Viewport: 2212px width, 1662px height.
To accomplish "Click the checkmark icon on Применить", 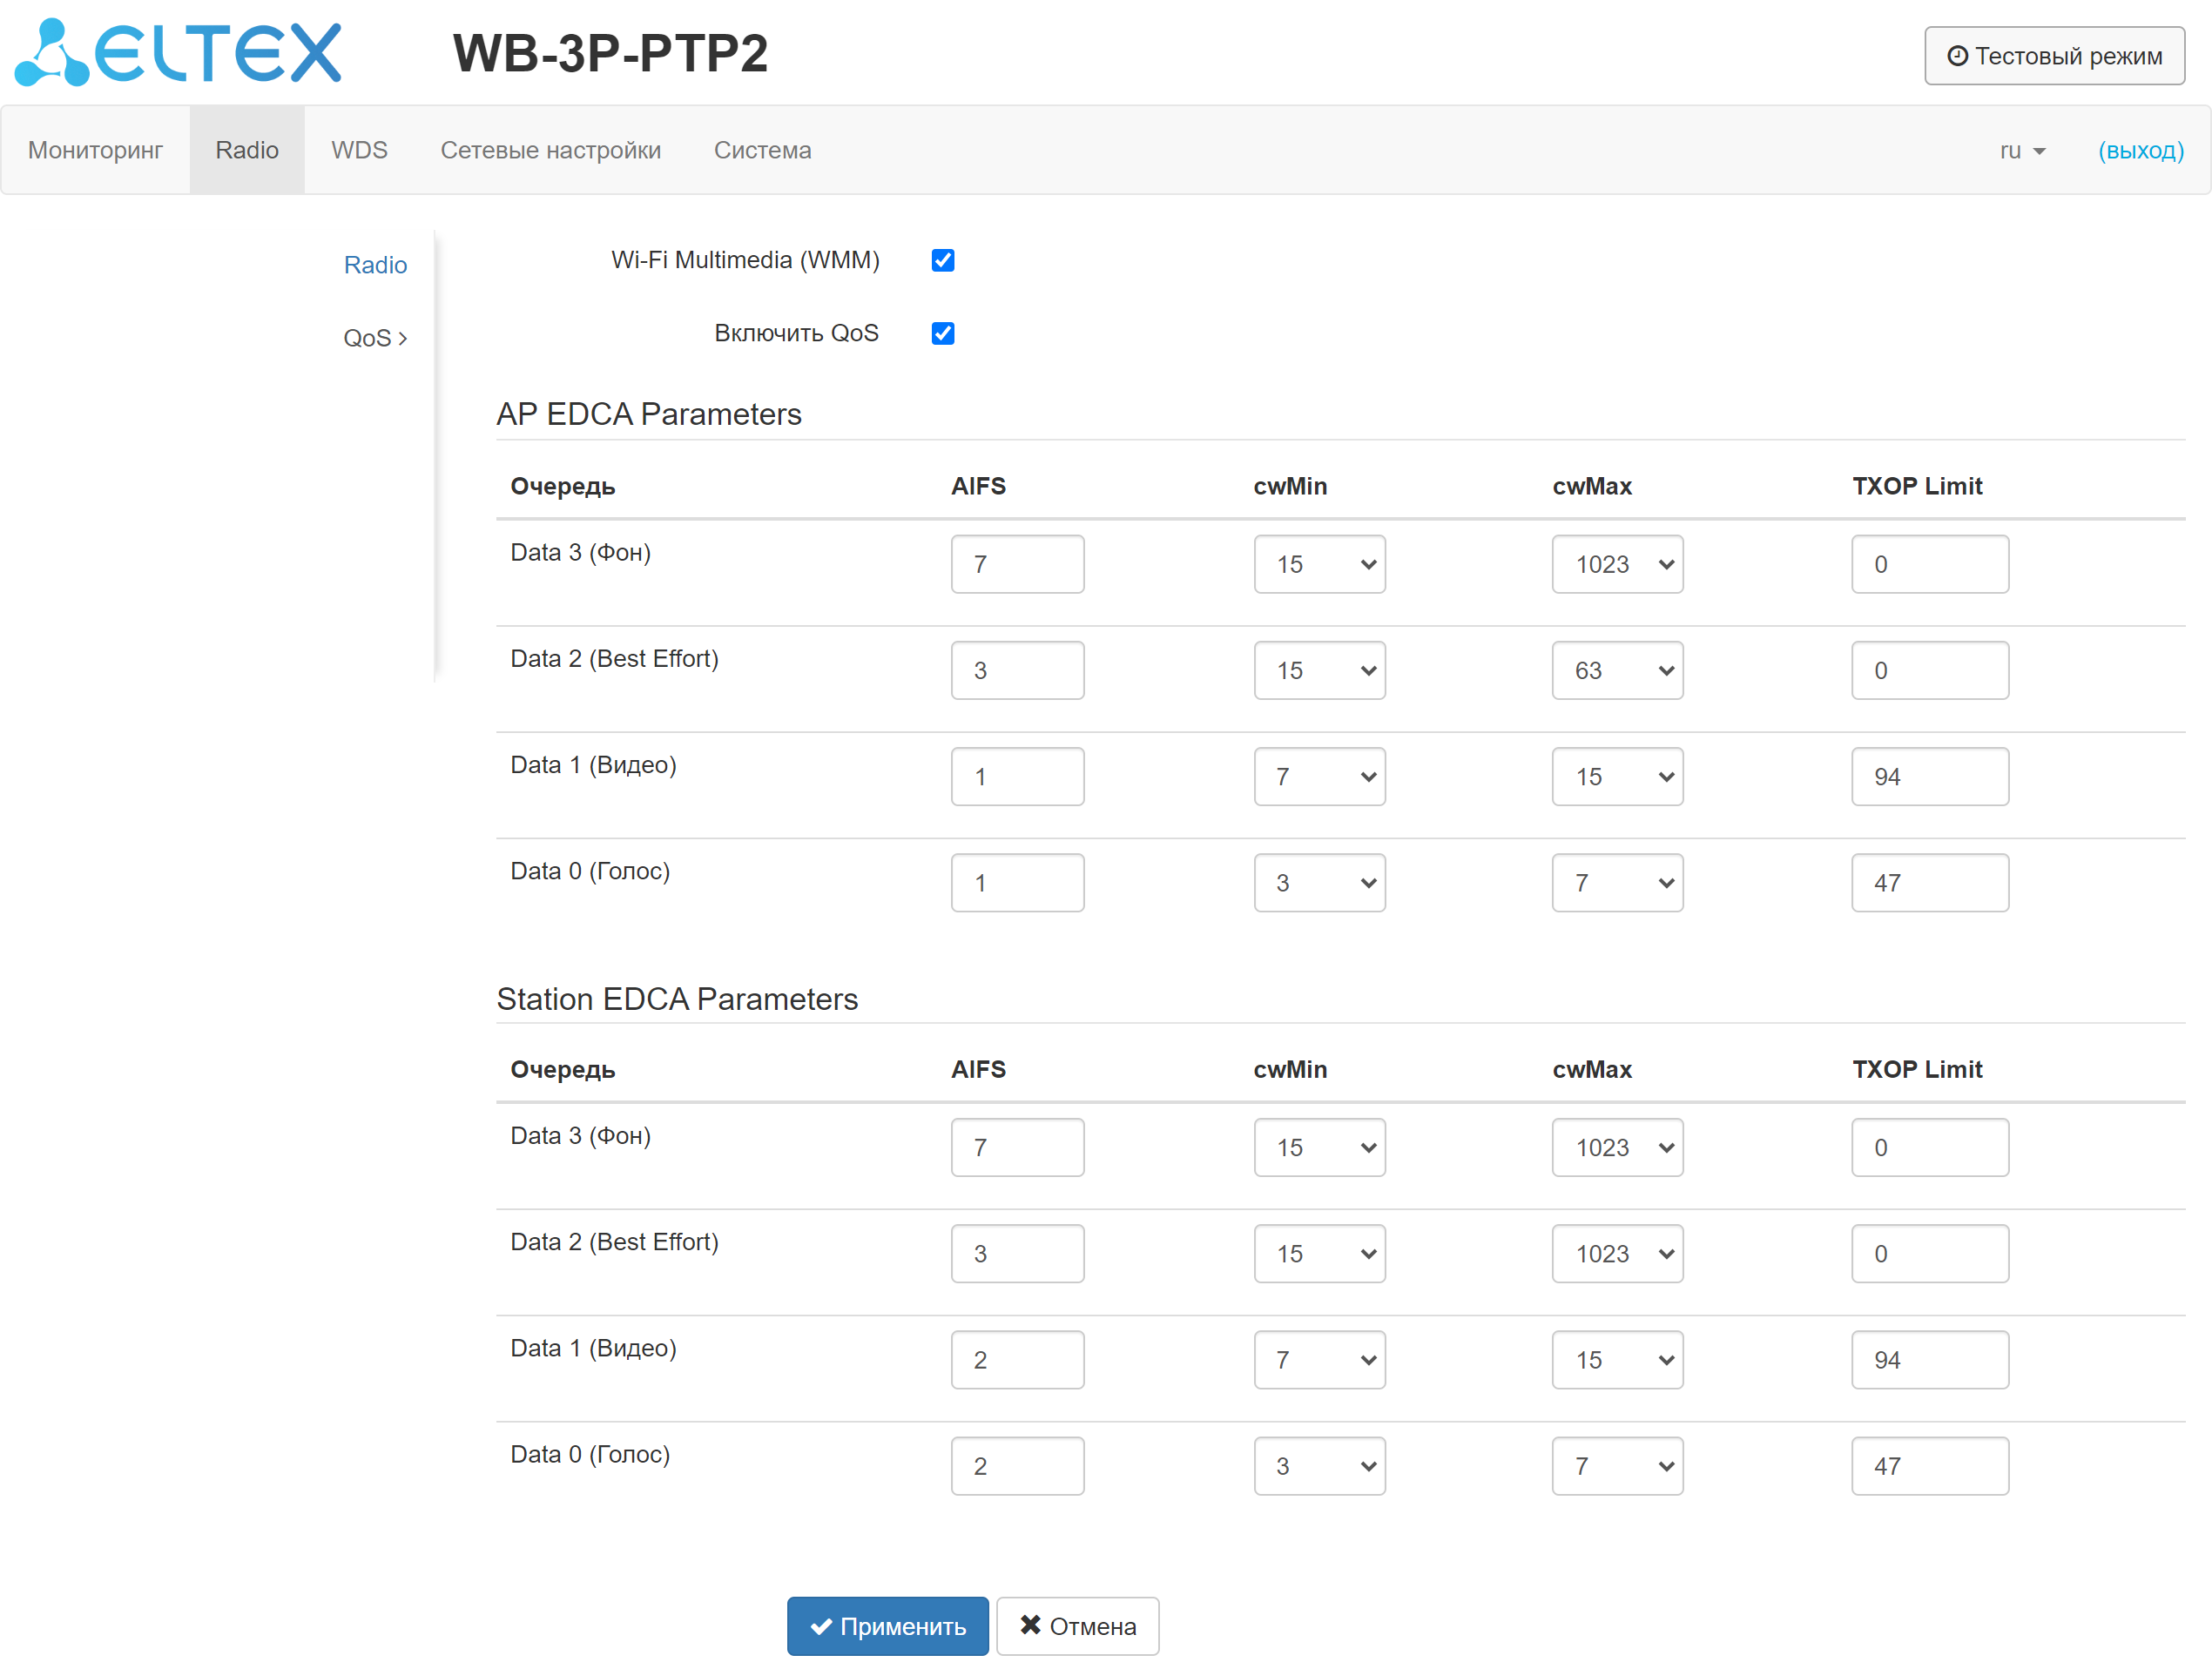I will pos(820,1626).
